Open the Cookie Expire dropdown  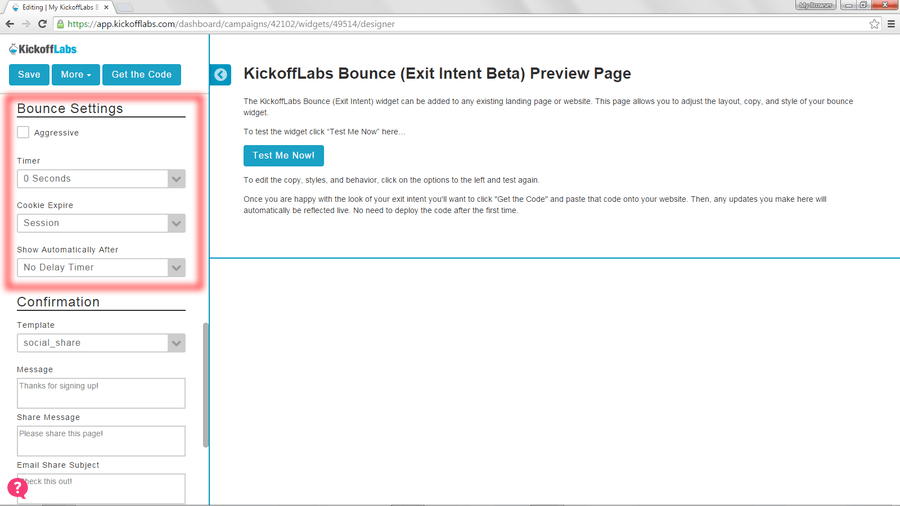[x=101, y=223]
